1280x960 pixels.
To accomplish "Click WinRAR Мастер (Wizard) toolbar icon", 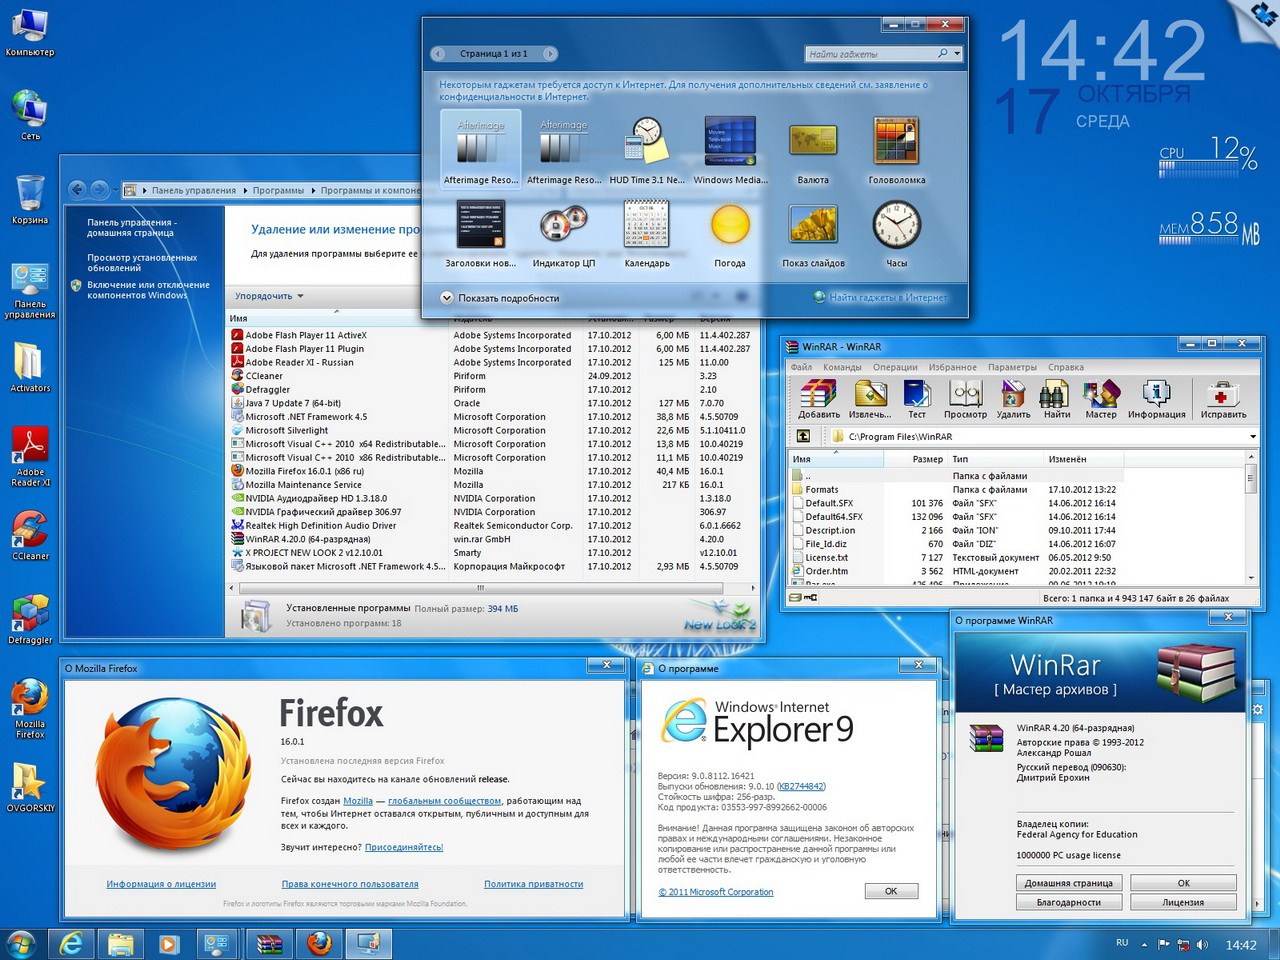I will [1101, 399].
